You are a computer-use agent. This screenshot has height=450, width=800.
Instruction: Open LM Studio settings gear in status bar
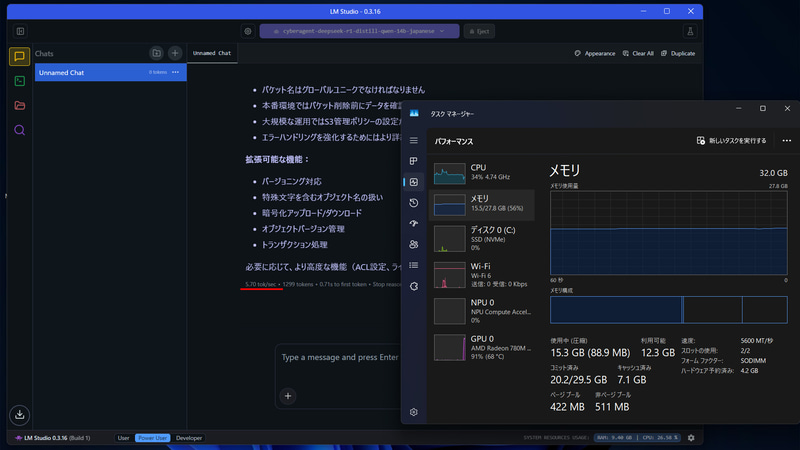click(691, 438)
